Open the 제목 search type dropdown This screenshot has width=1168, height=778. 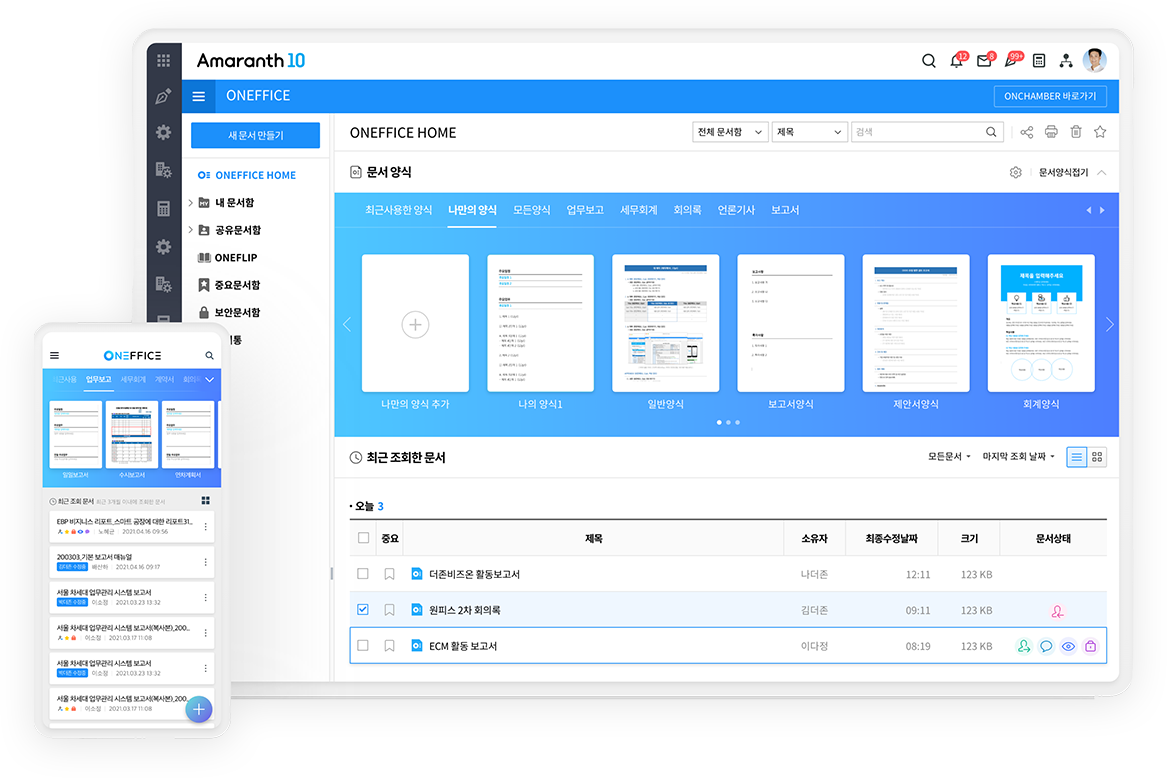pyautogui.click(x=810, y=132)
